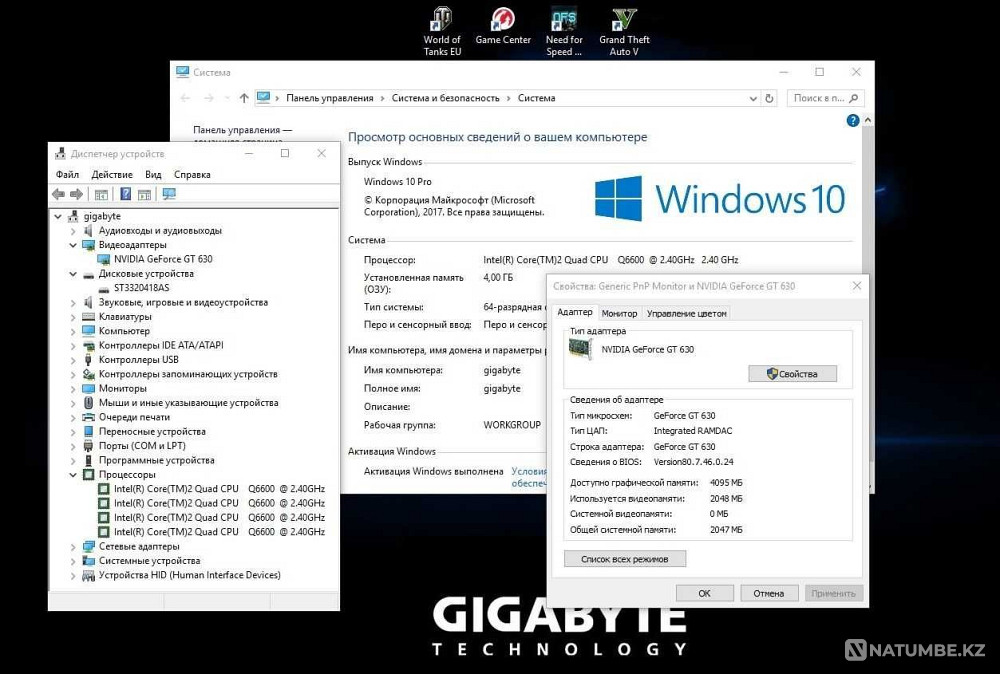Open Game Center desktop icon
The height and width of the screenshot is (674, 1000).
click(503, 20)
